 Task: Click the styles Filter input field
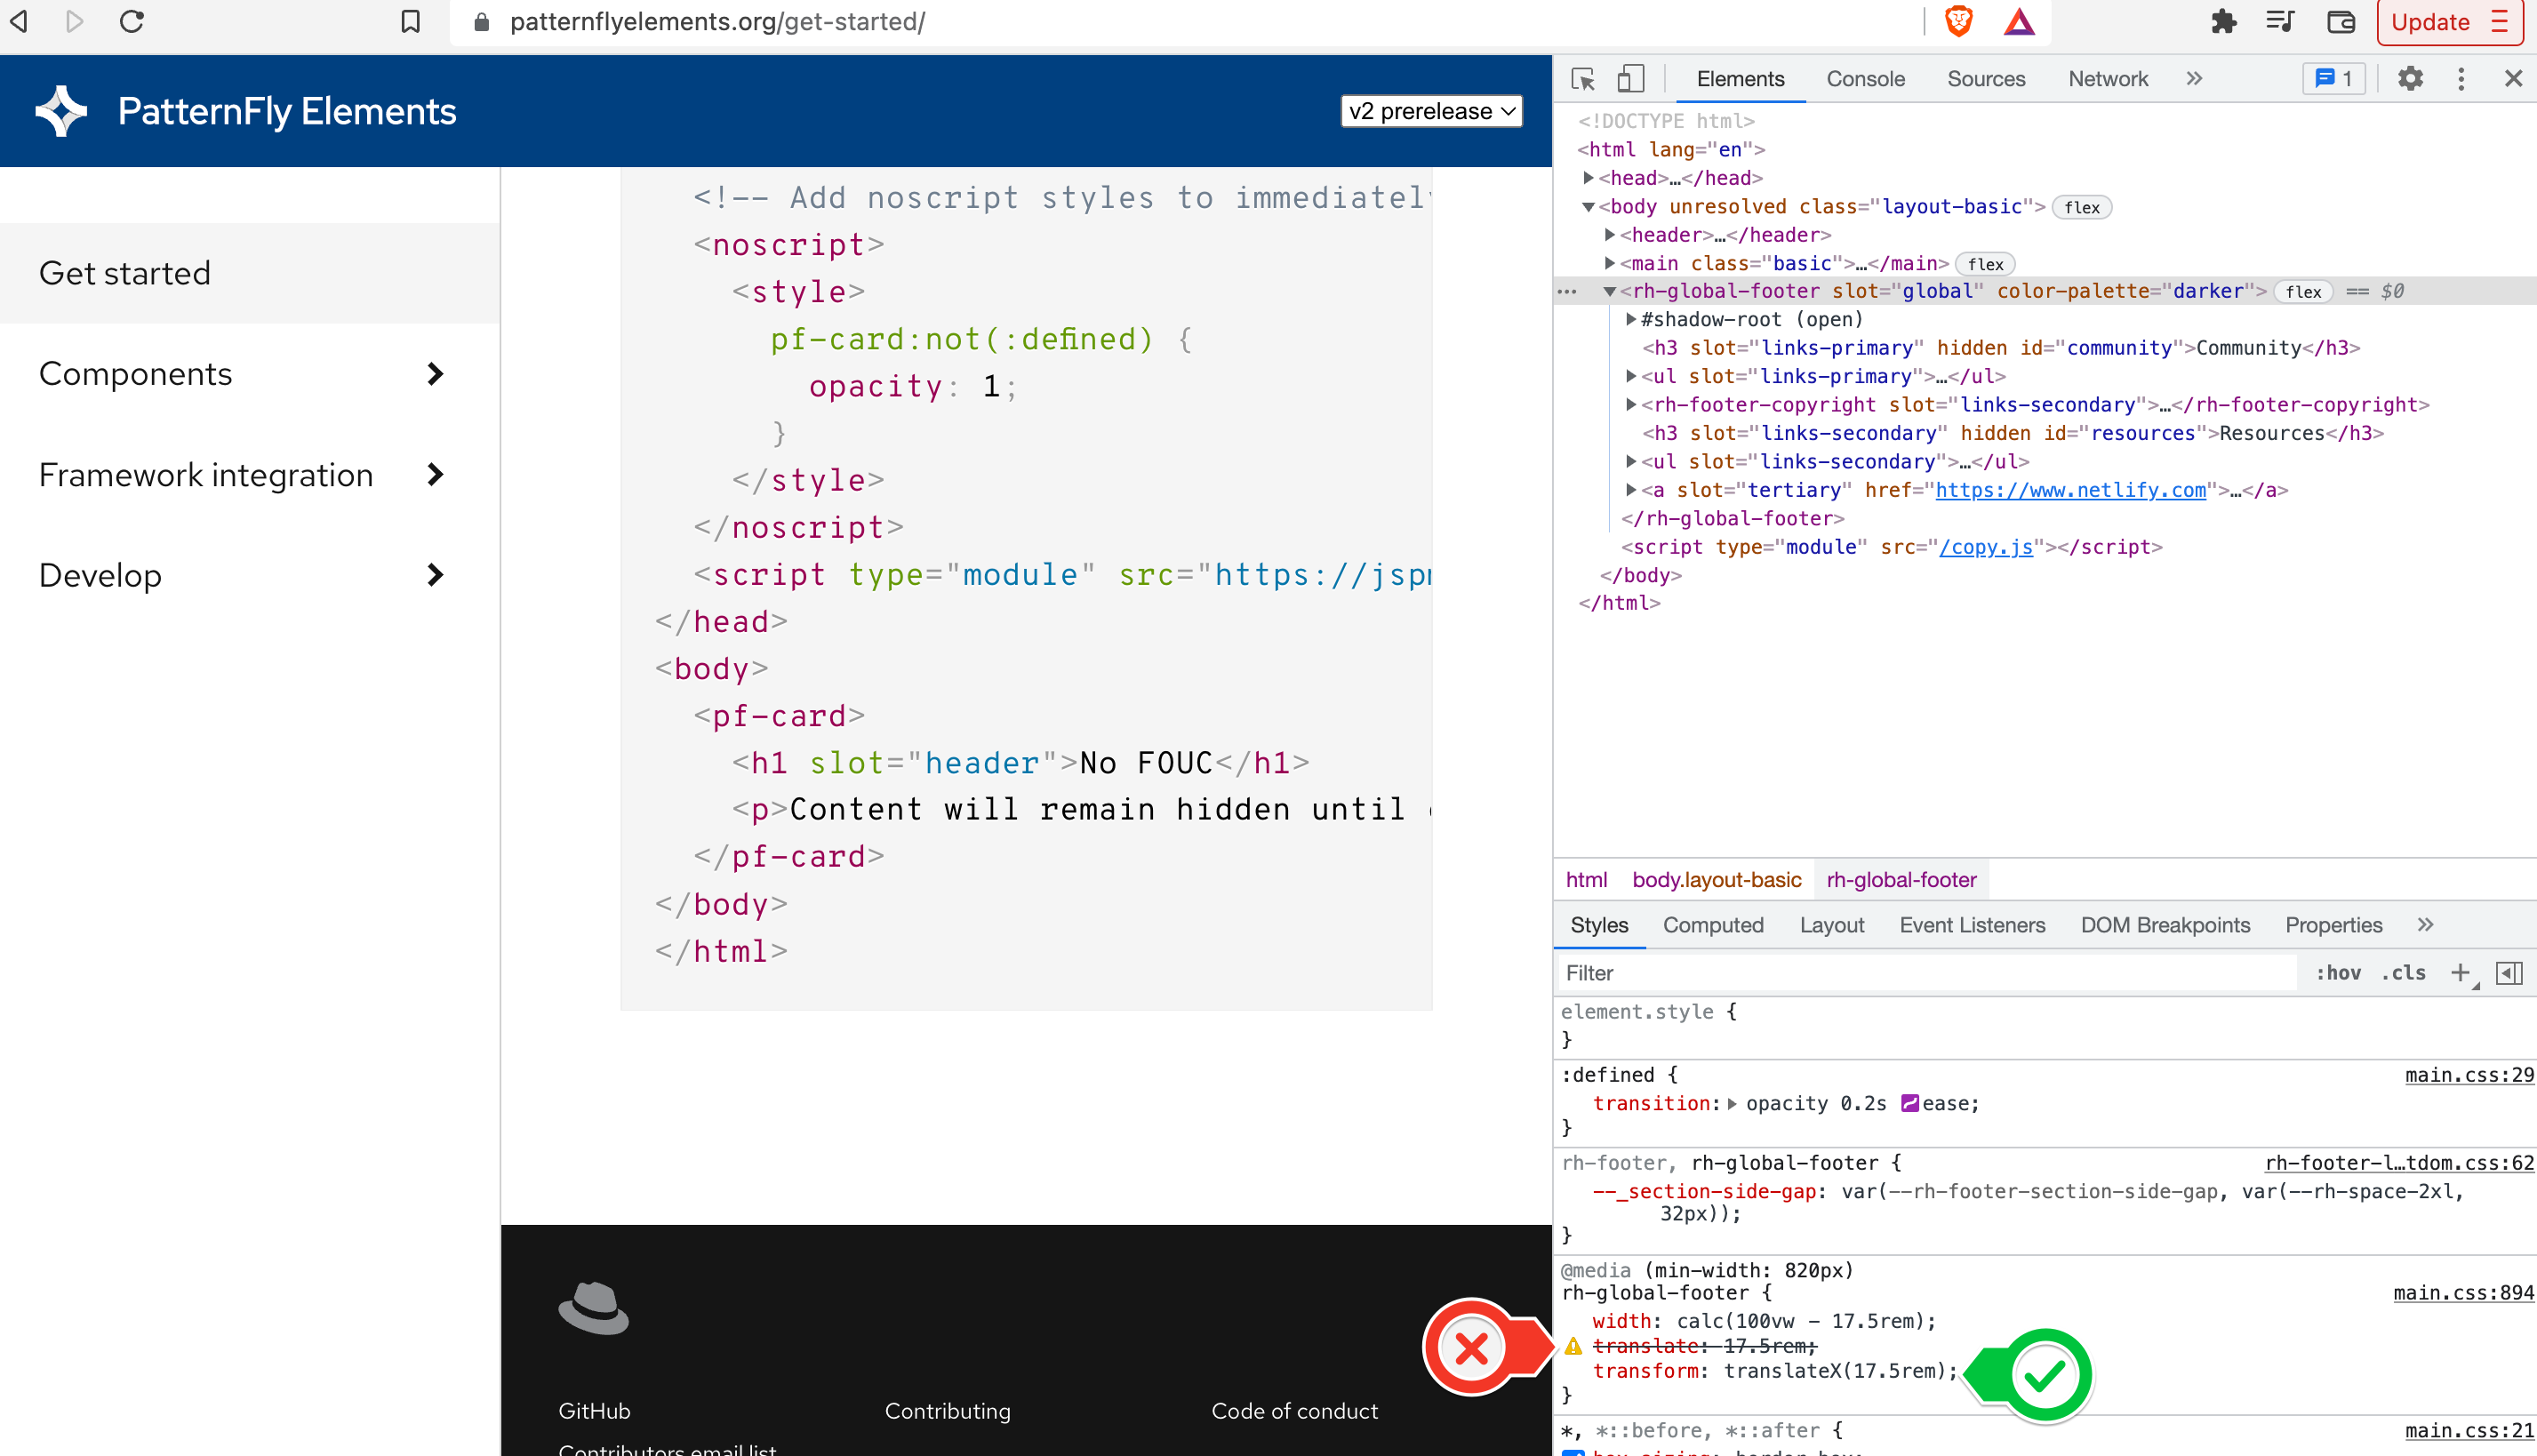tap(1925, 972)
